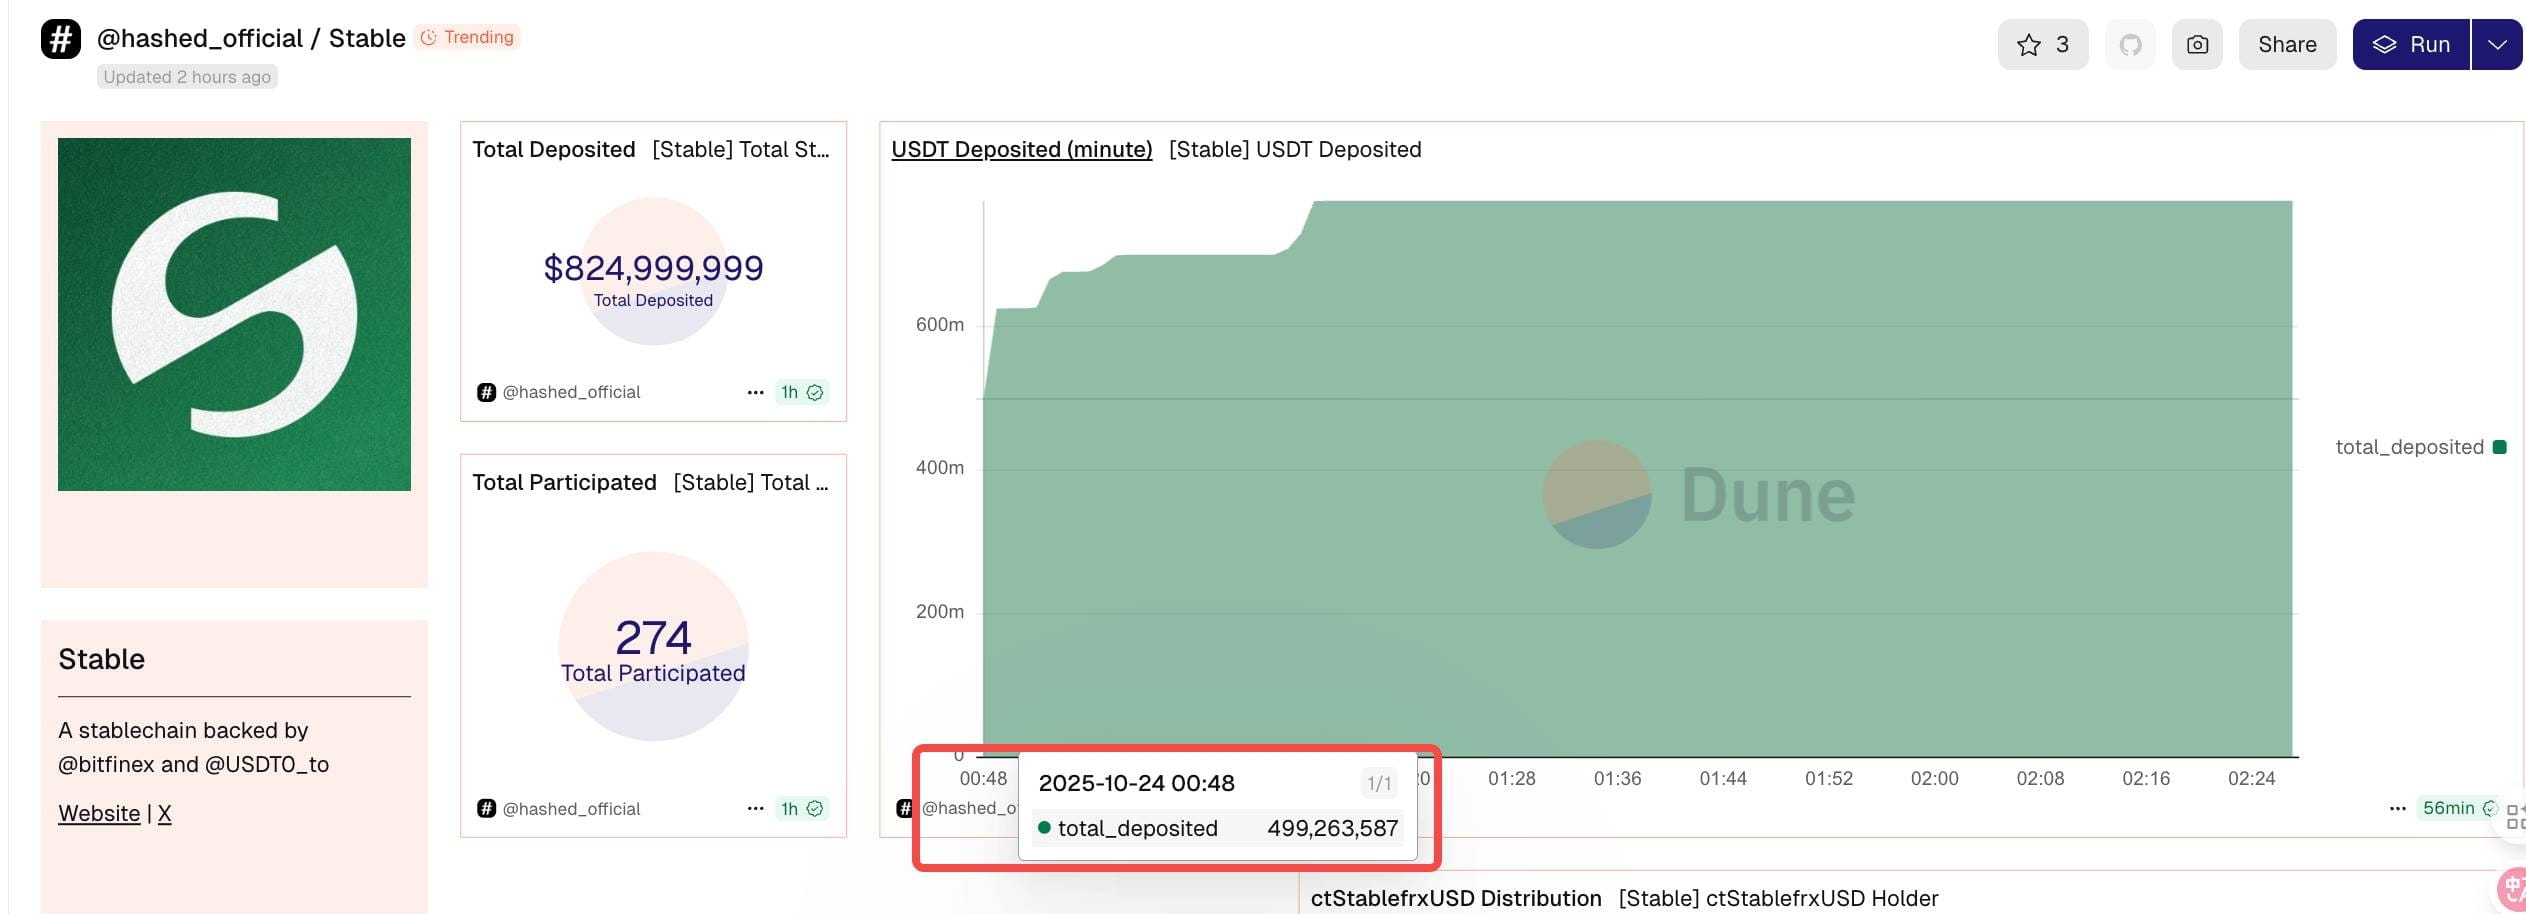Image resolution: width=2526 pixels, height=914 pixels.
Task: Click @hashed_official under Total Deposited
Action: tap(571, 392)
